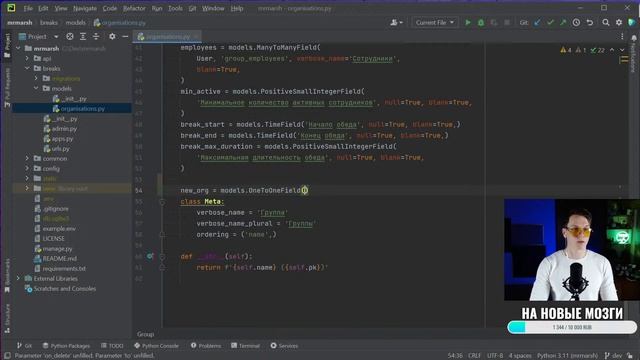The height and width of the screenshot is (360, 640).
Task: Expand the migrations folder
Action: pos(36,78)
